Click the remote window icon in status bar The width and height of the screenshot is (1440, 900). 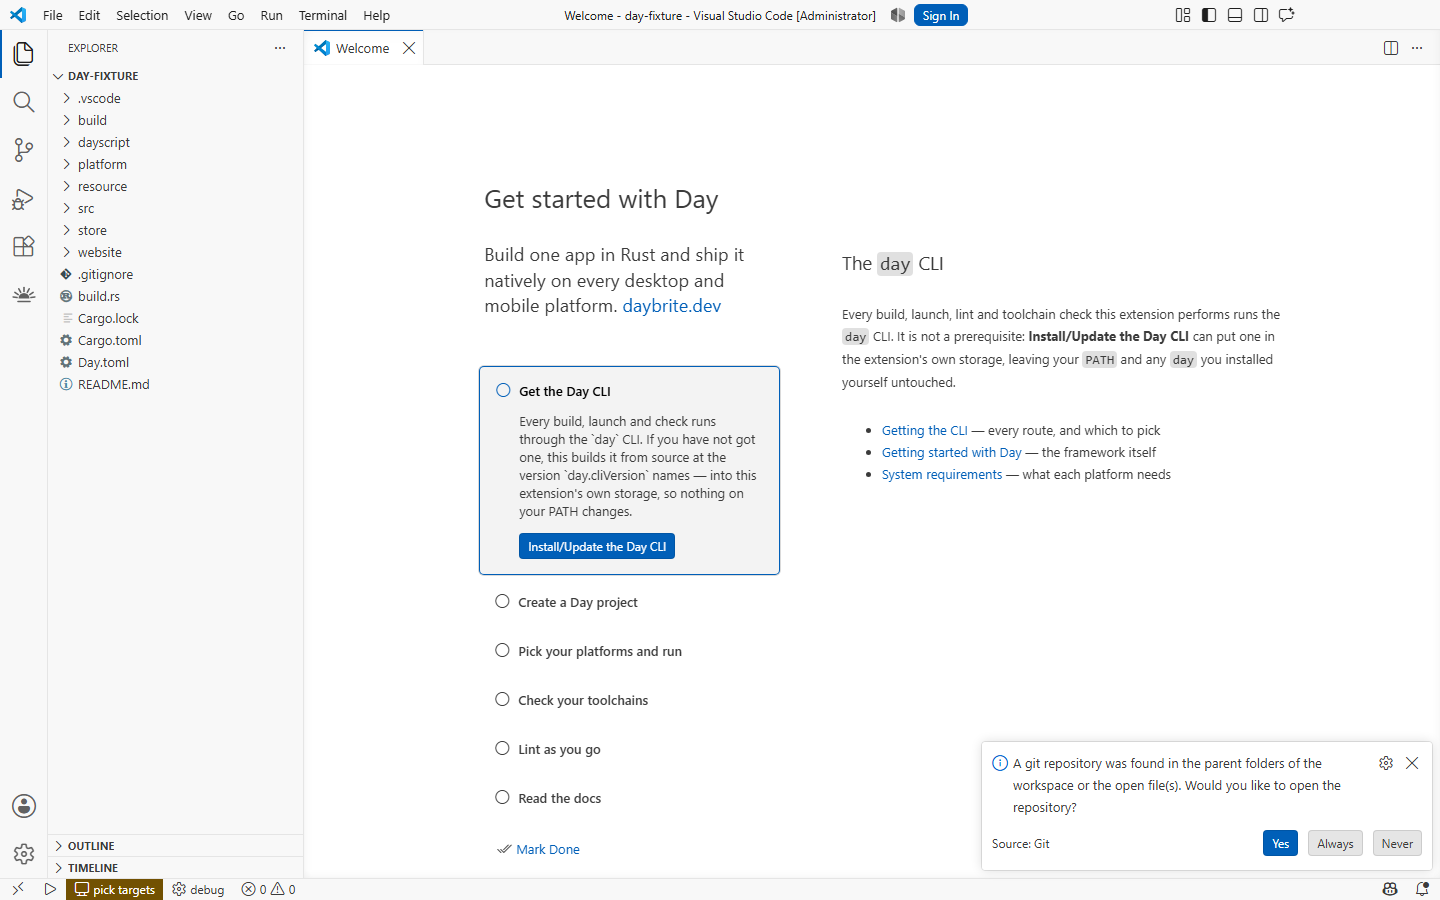click(18, 889)
